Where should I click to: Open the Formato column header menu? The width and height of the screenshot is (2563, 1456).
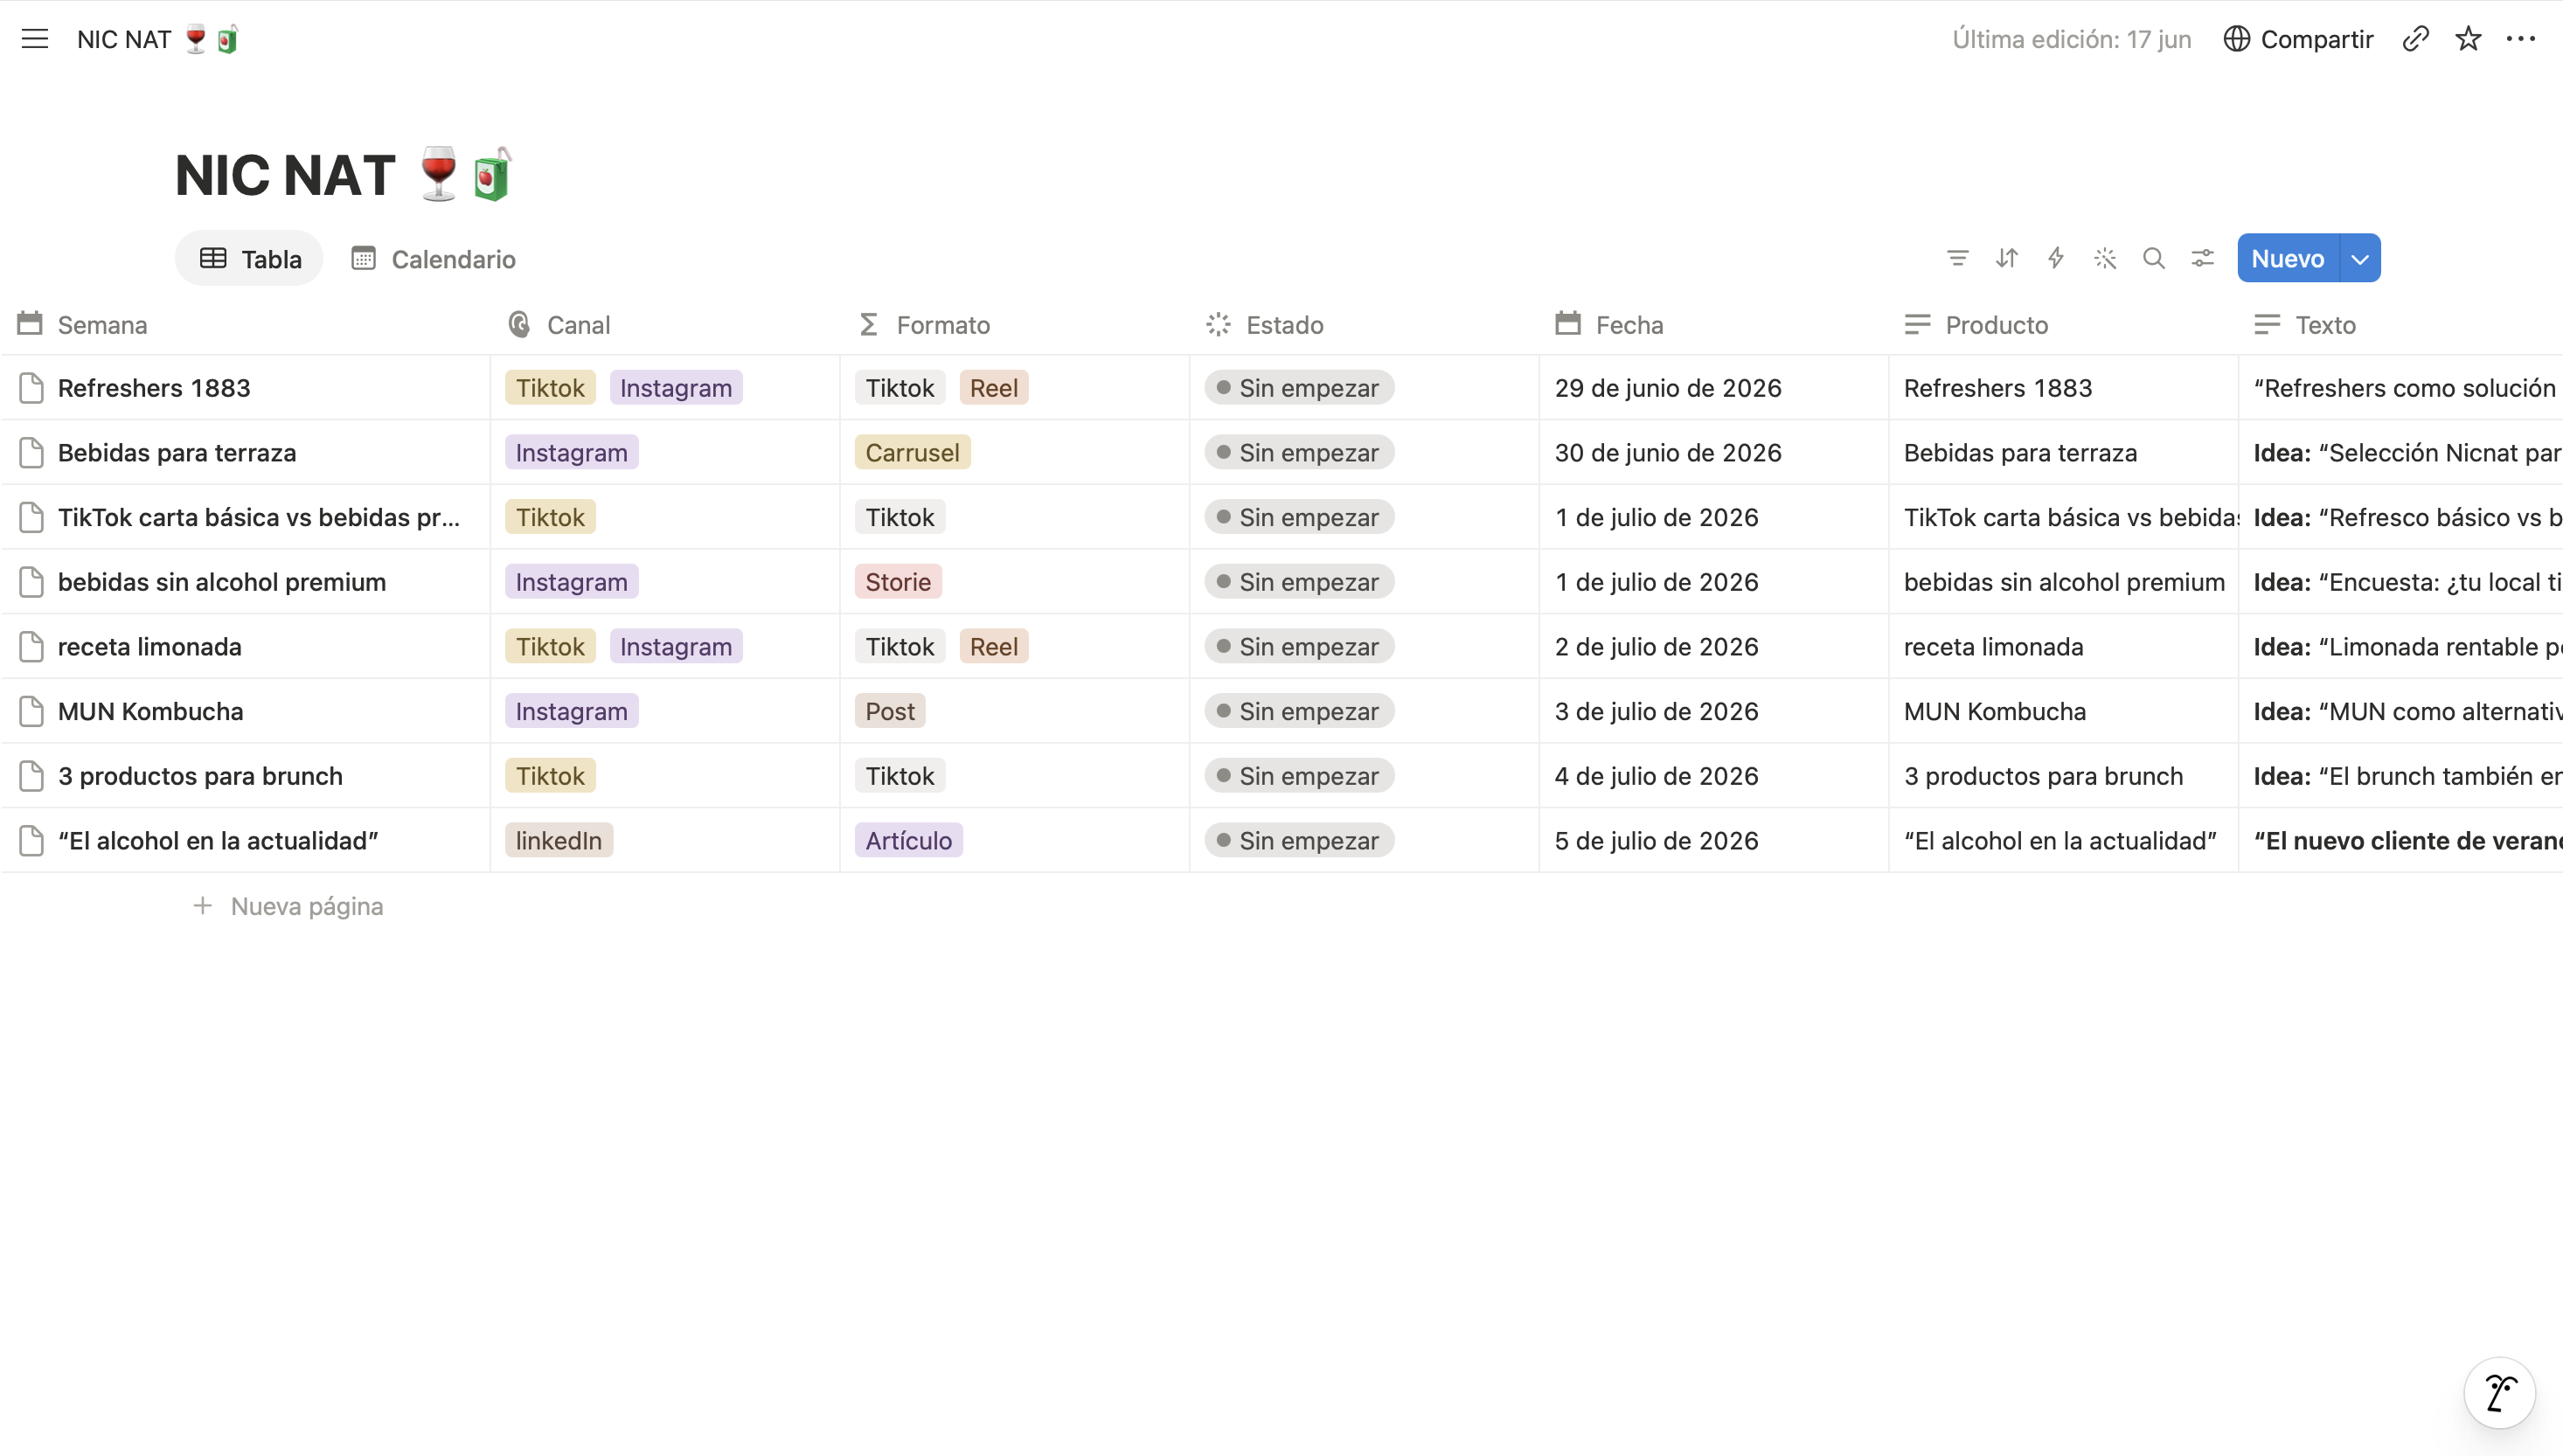pos(1014,325)
